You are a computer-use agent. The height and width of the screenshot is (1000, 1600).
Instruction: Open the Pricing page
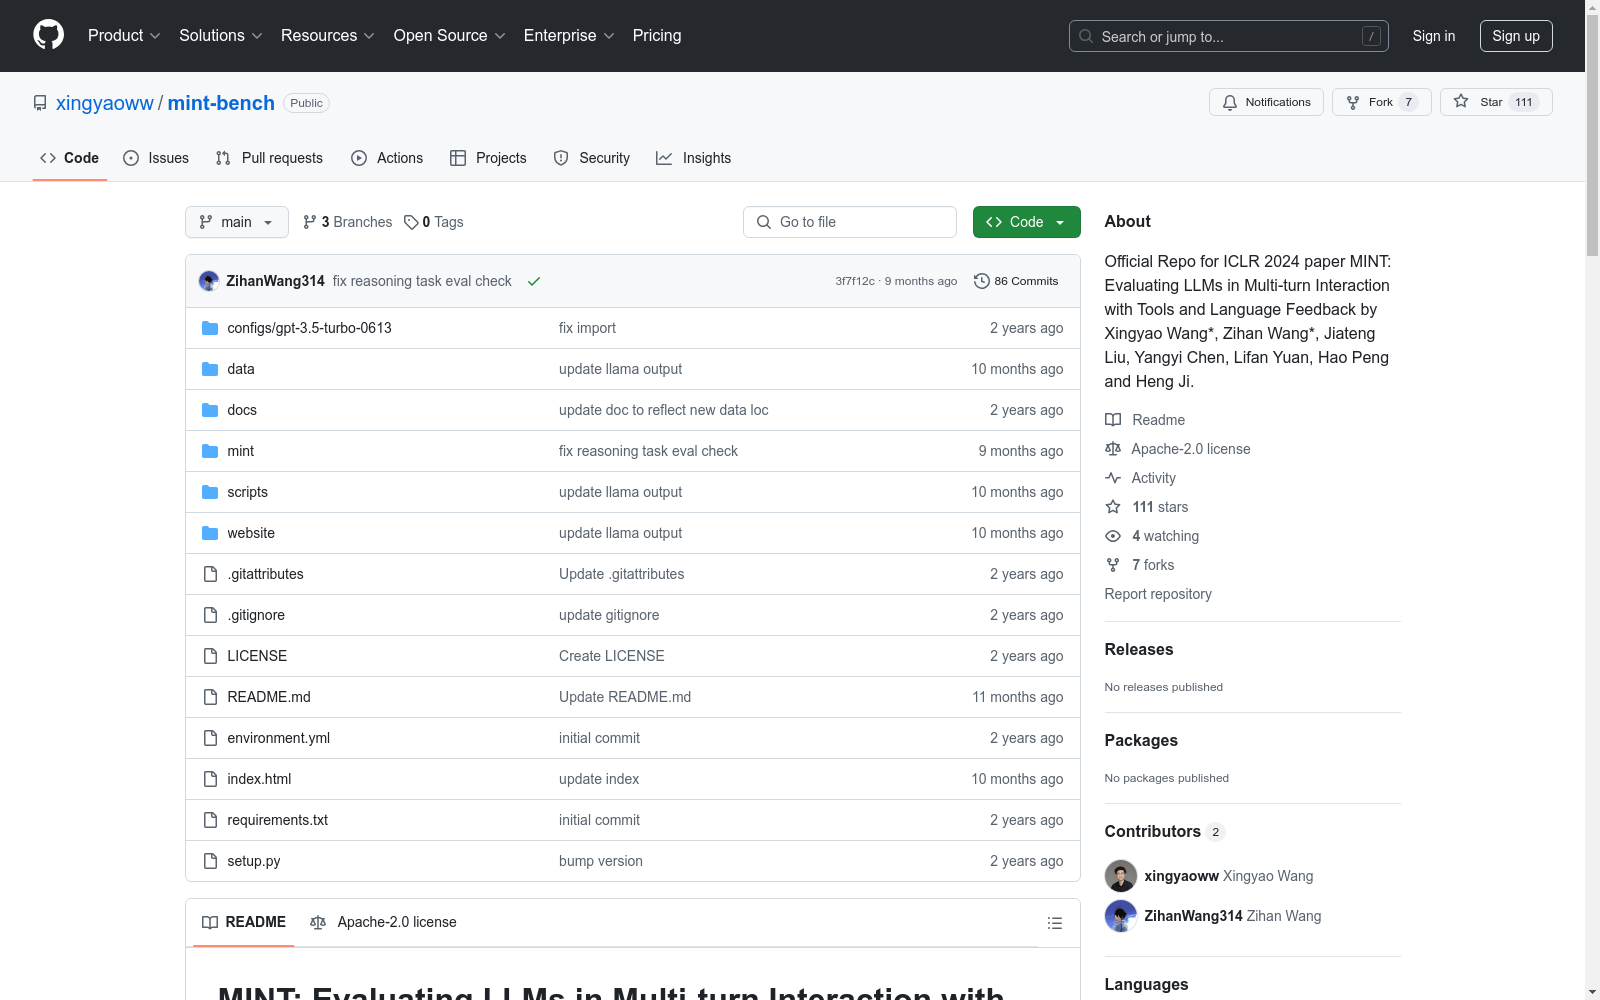(657, 35)
